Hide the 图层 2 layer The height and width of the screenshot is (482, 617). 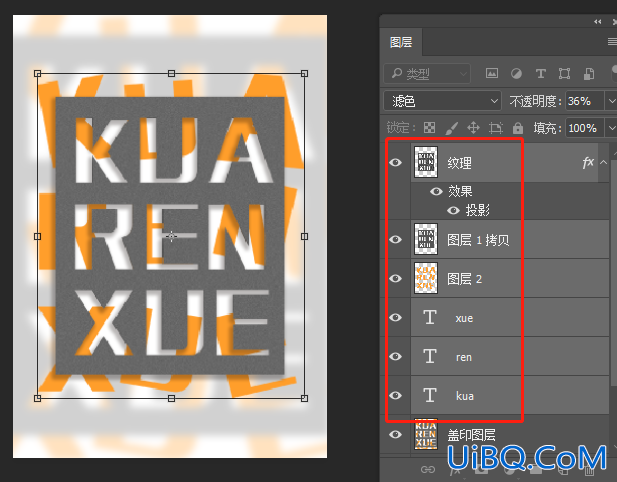point(395,278)
